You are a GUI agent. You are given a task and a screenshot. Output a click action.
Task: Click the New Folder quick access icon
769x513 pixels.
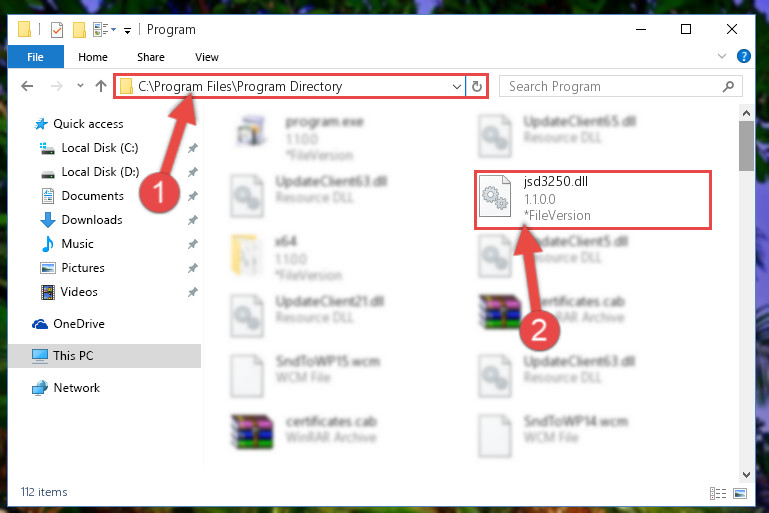point(79,30)
